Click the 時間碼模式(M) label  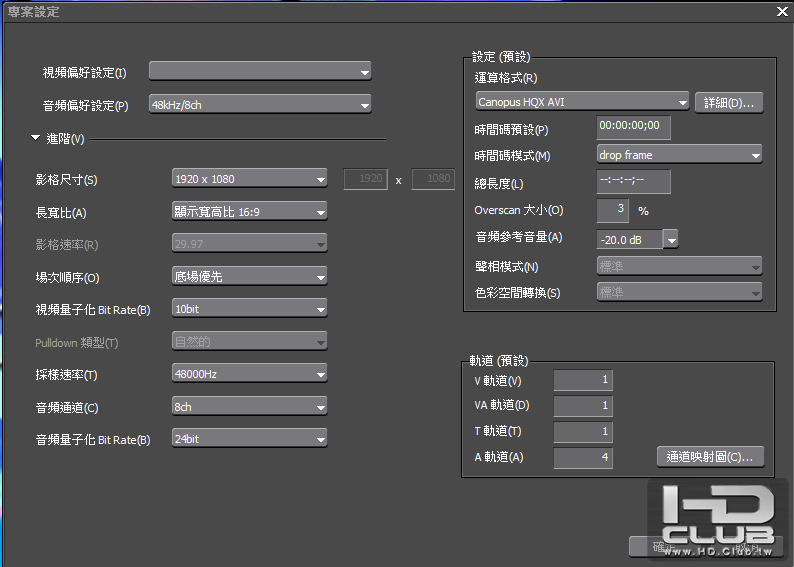click(512, 156)
